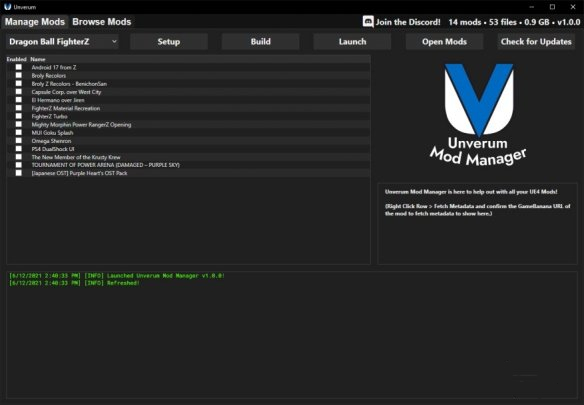Screen dimensions: 584x405
Task: Tick the TOURNAMENT OF POWER ARENA checkbox
Action: tap(19, 165)
